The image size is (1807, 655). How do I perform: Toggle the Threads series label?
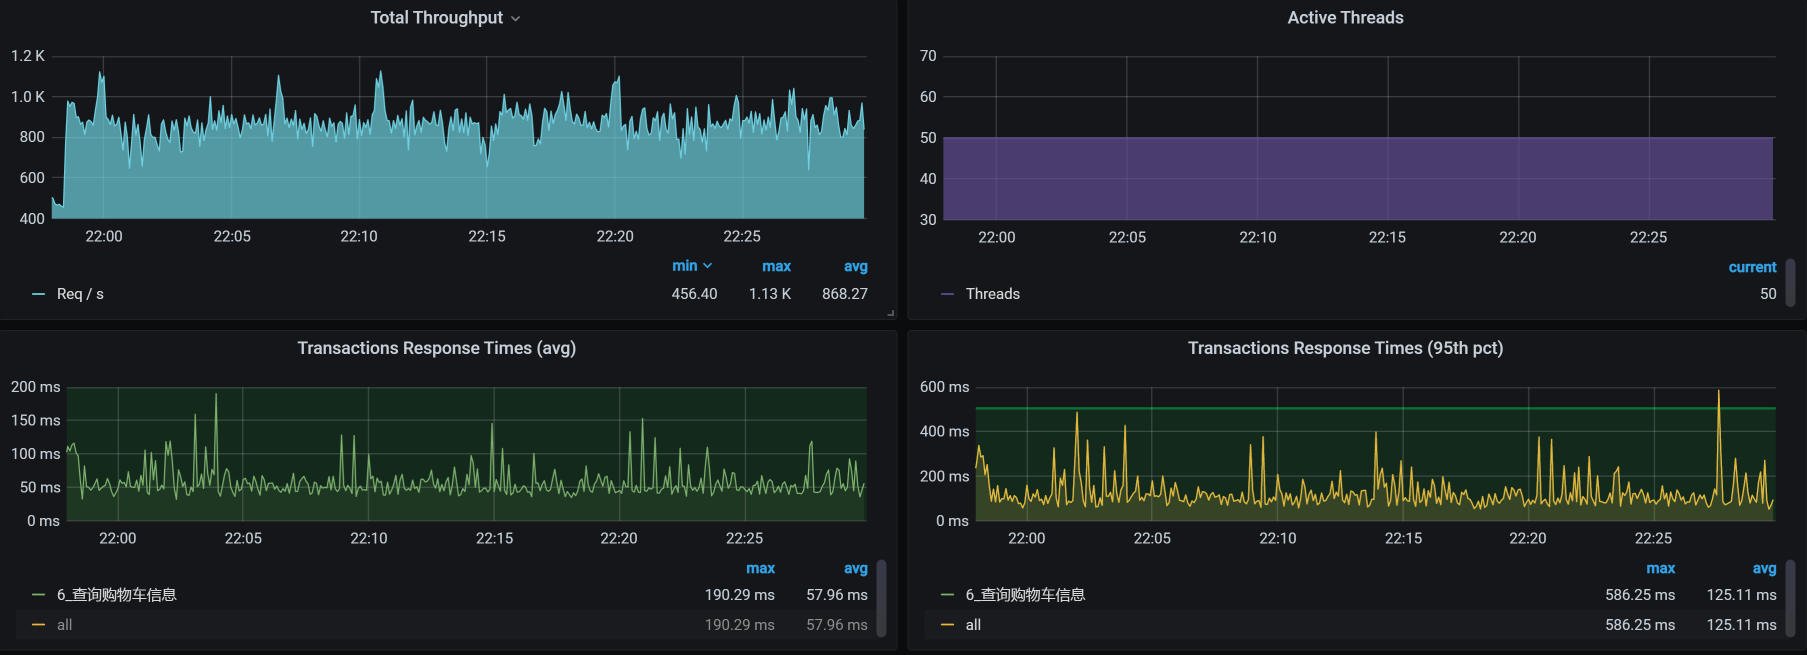992,294
